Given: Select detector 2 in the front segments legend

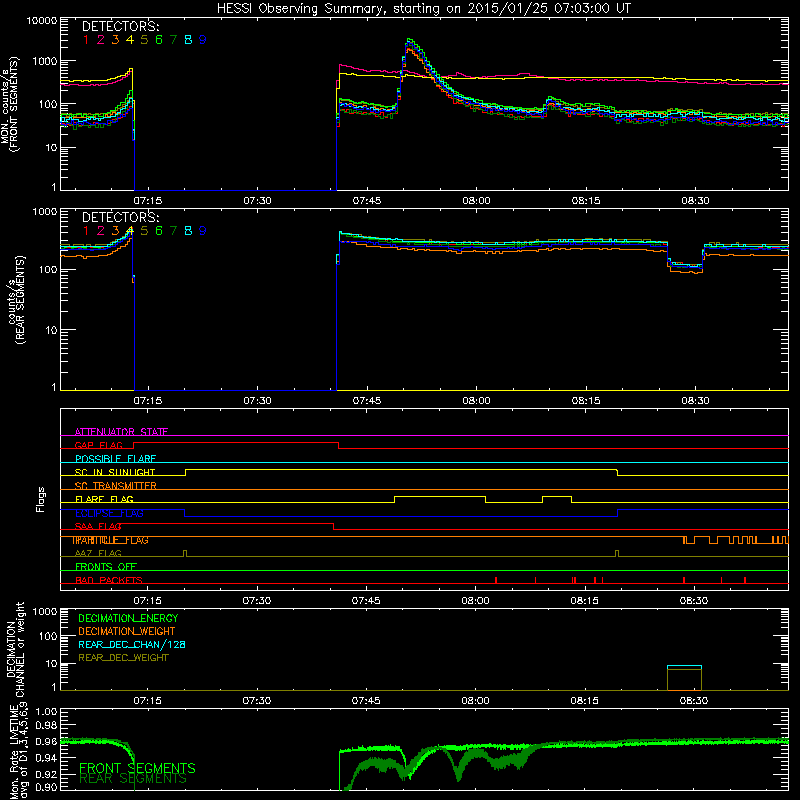Looking at the screenshot, I should pos(101,40).
